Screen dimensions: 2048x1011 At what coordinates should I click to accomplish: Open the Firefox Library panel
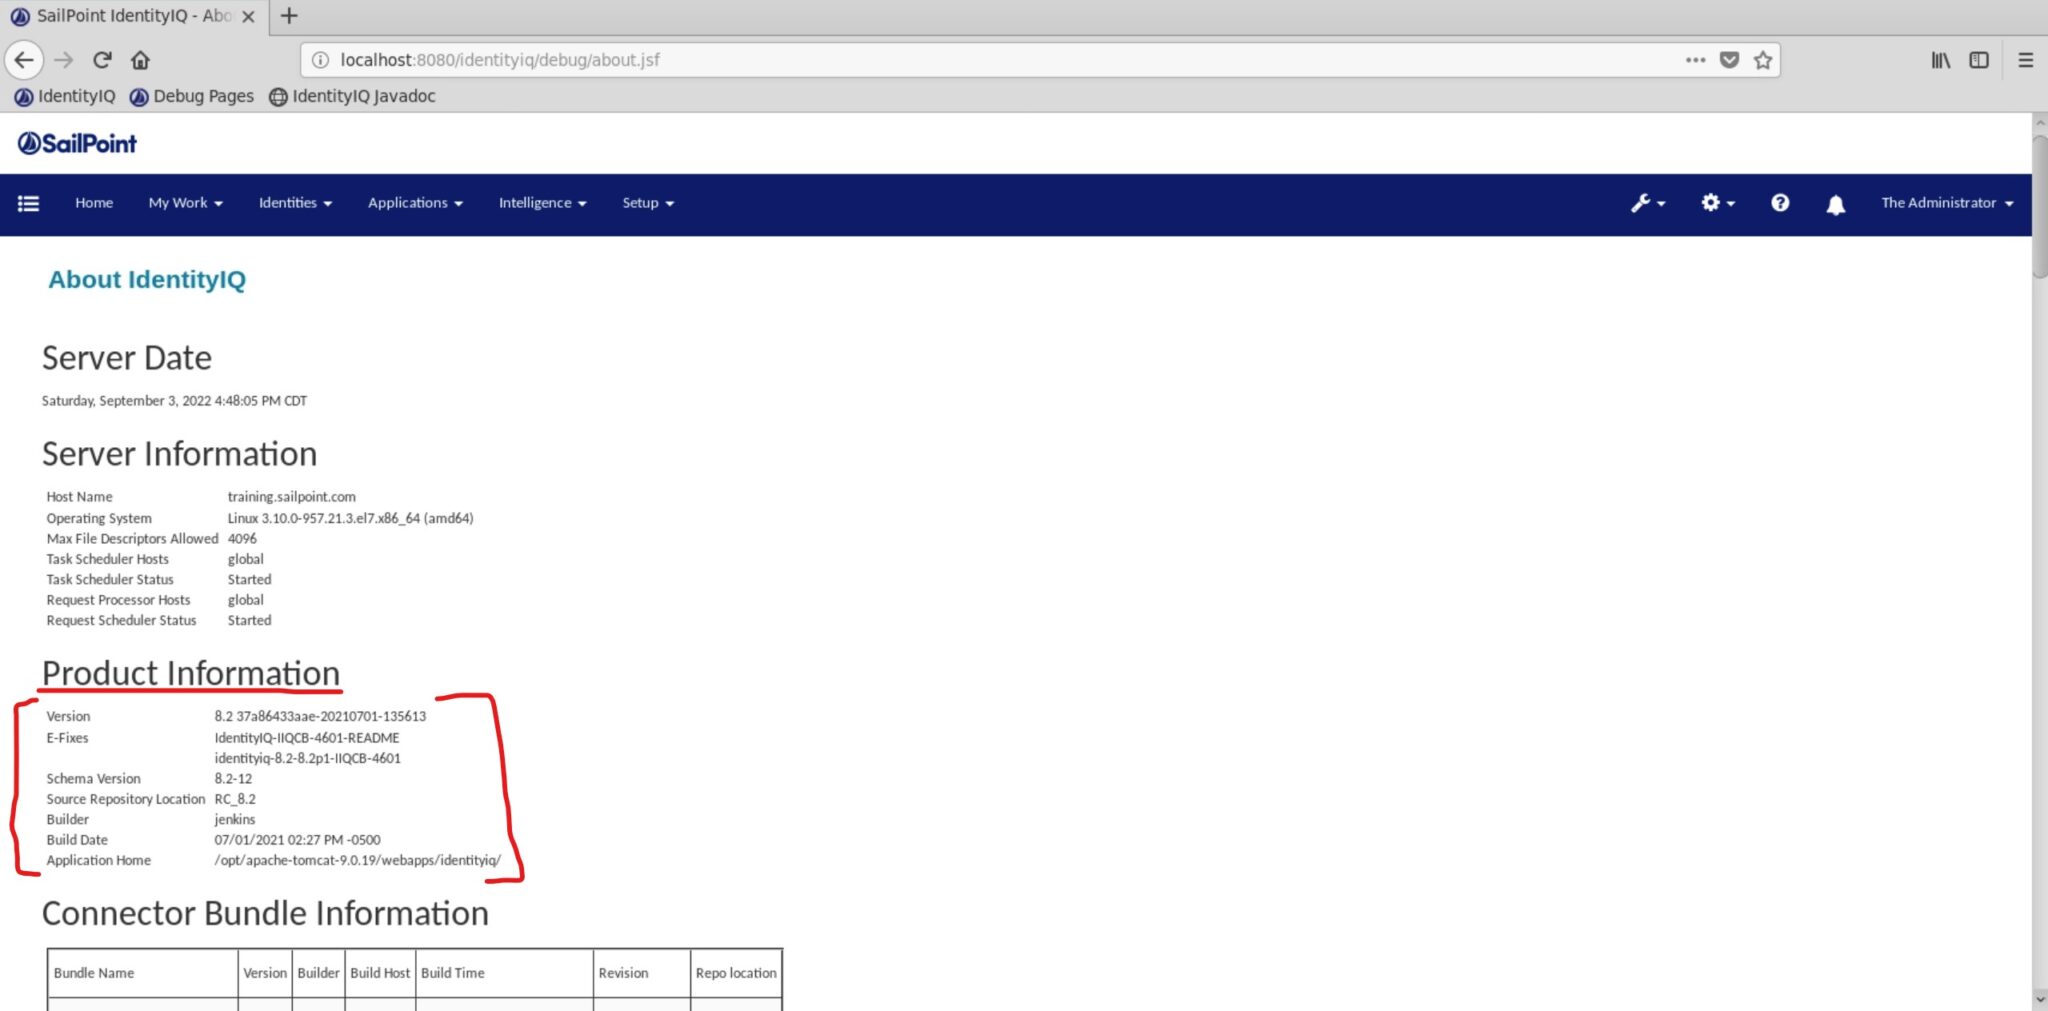pos(1938,59)
